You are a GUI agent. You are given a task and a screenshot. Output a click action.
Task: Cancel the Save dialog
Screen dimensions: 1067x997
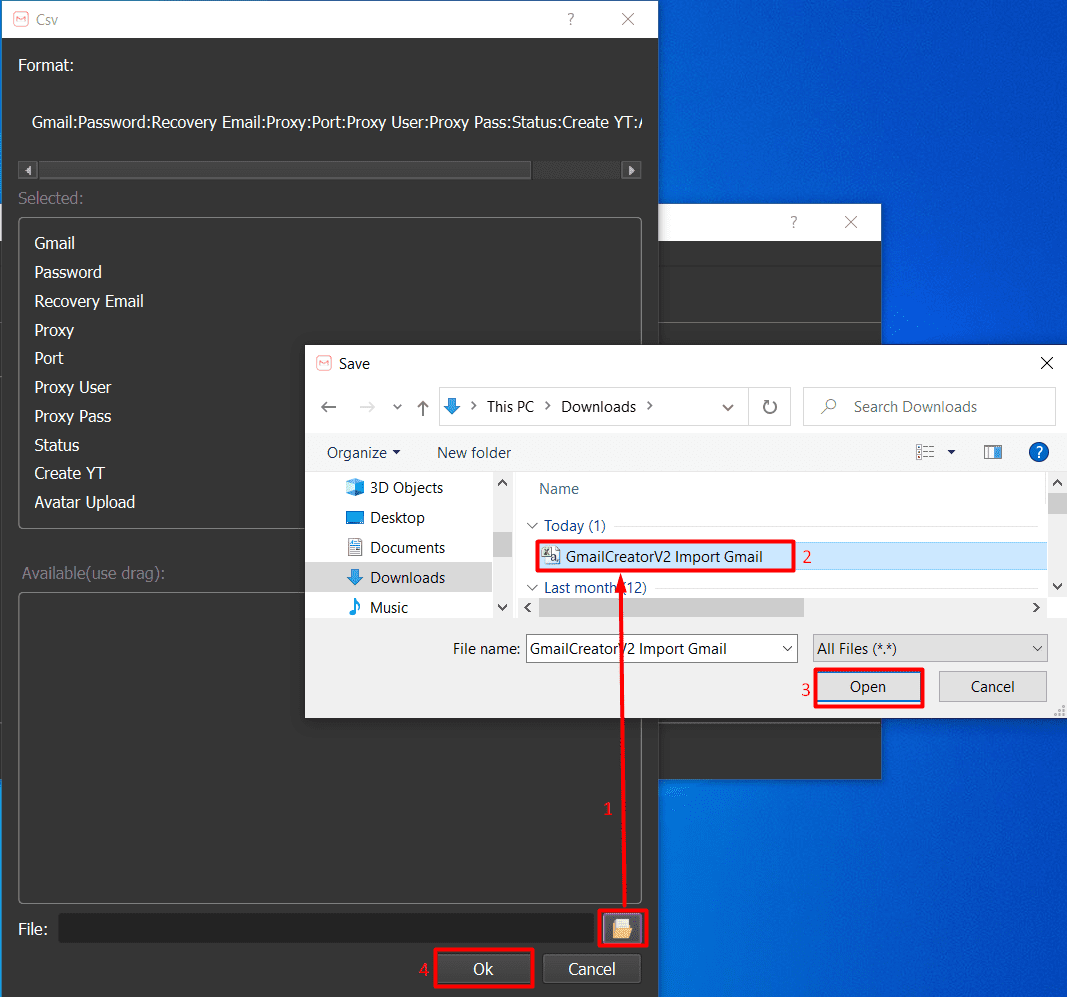(x=992, y=687)
